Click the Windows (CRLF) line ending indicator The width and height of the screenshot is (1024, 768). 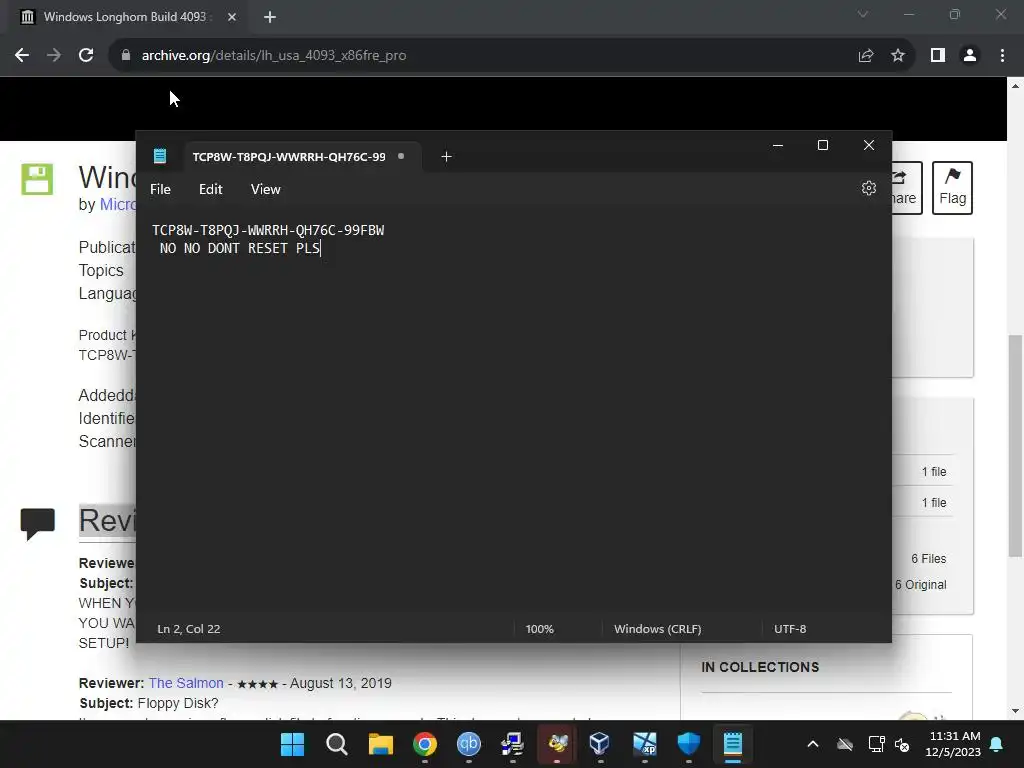pyautogui.click(x=658, y=629)
